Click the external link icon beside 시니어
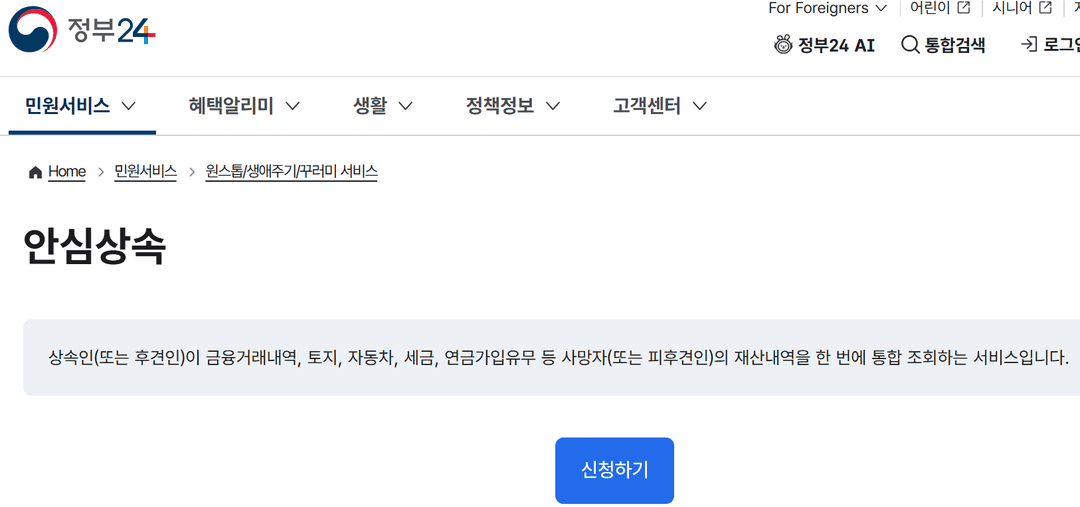Viewport: 1080px width, 507px height. coord(1046,8)
